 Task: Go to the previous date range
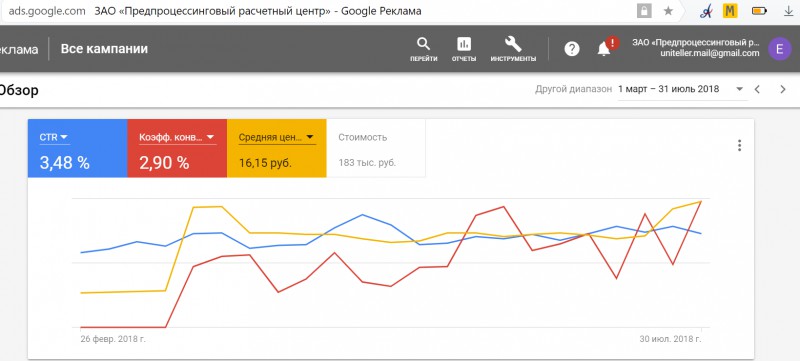point(758,89)
